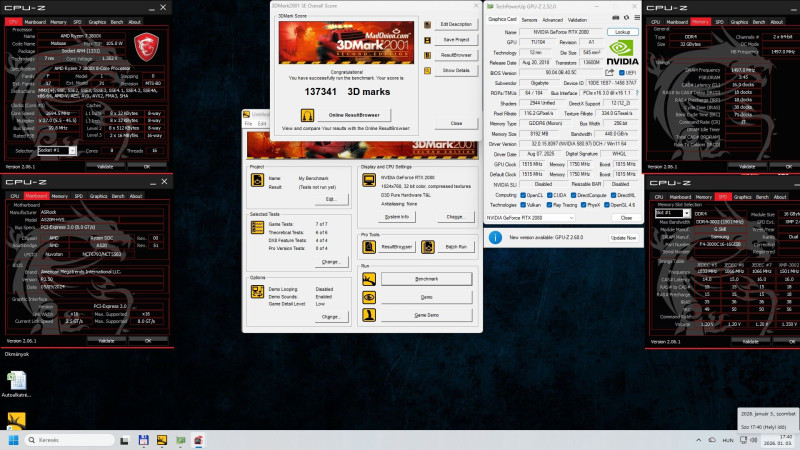
Task: Click the Save Project floppy disk icon
Action: pos(428,40)
